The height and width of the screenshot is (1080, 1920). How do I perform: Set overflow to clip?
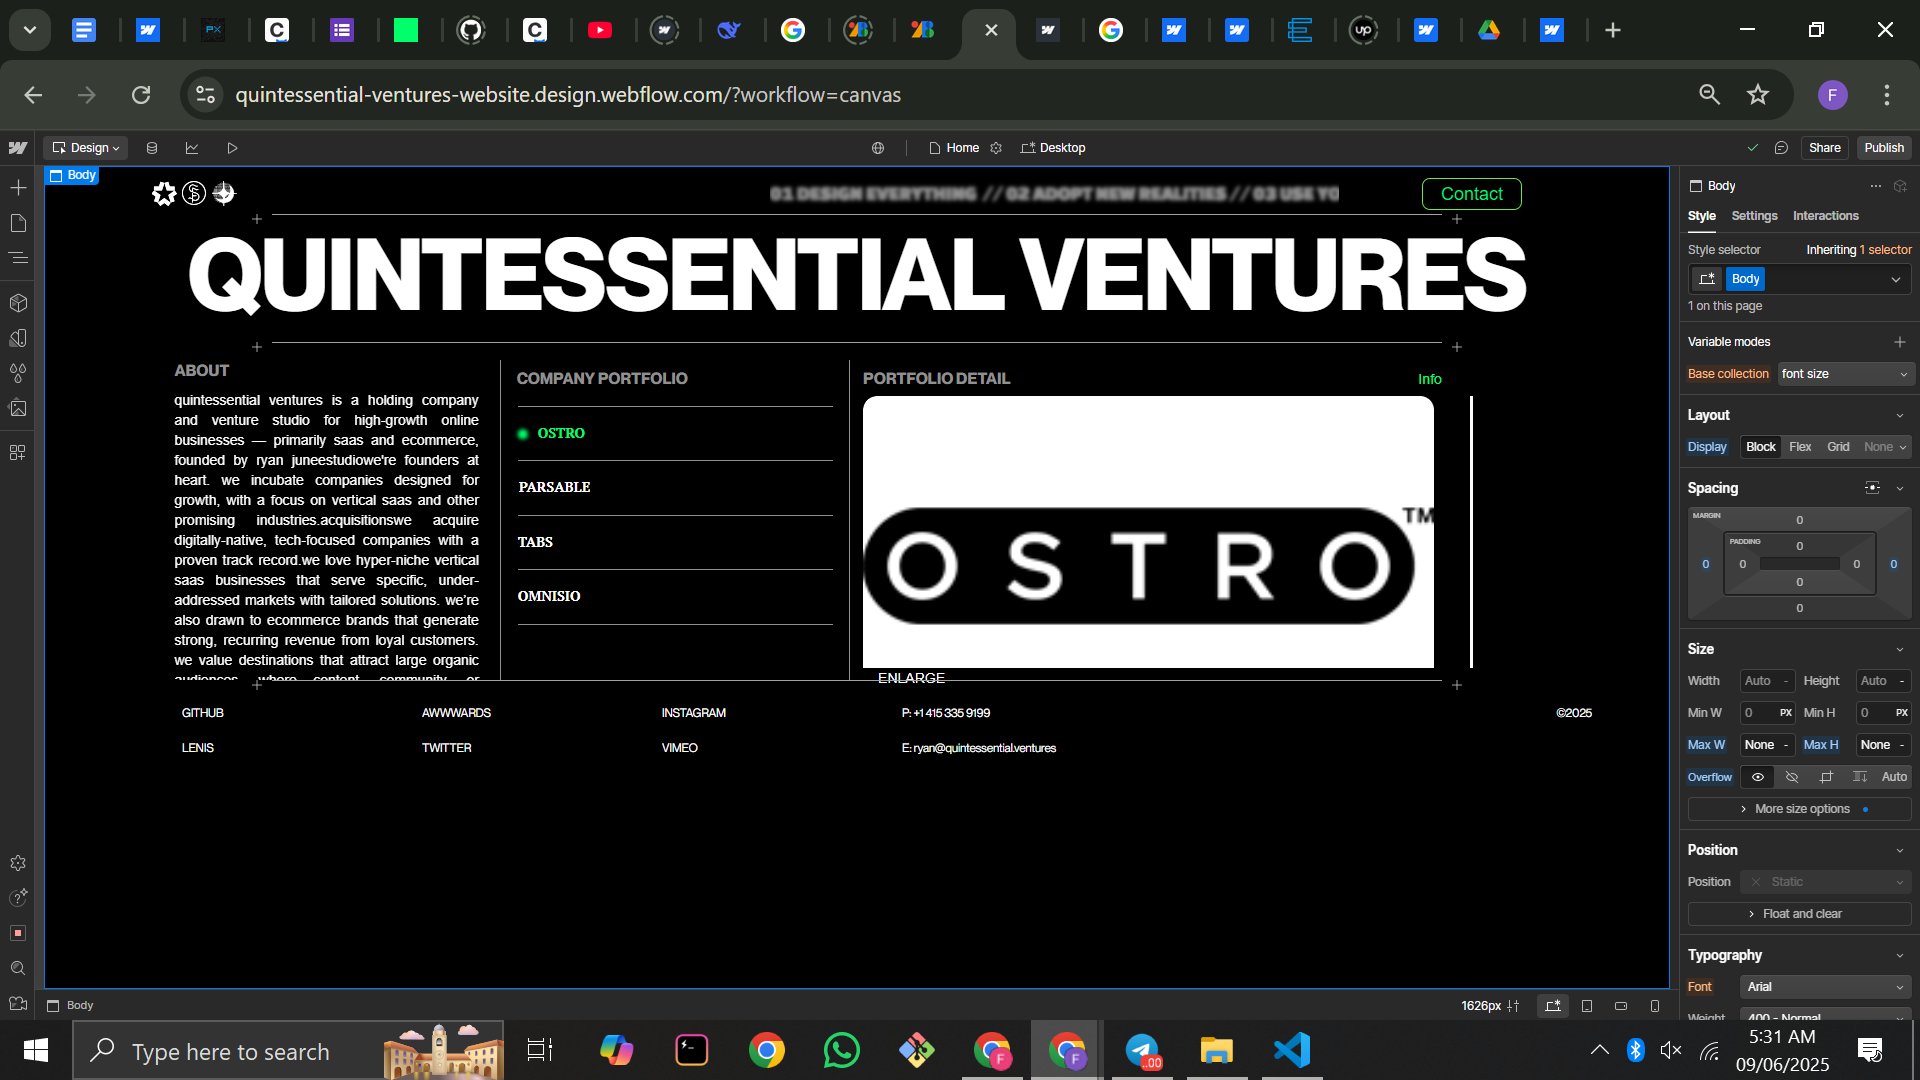pyautogui.click(x=1826, y=777)
